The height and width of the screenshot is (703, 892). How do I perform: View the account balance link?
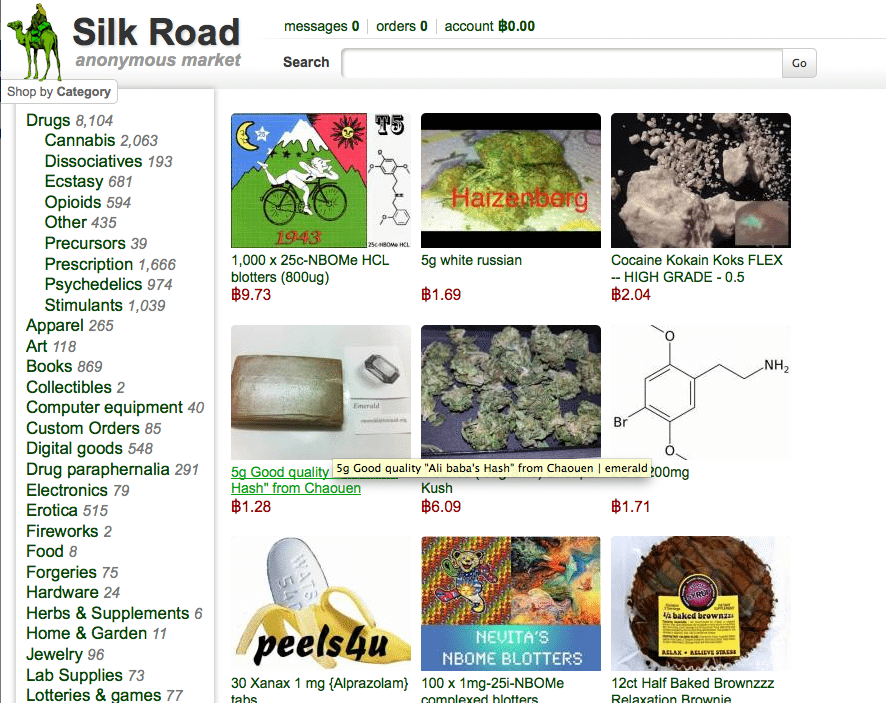[489, 26]
